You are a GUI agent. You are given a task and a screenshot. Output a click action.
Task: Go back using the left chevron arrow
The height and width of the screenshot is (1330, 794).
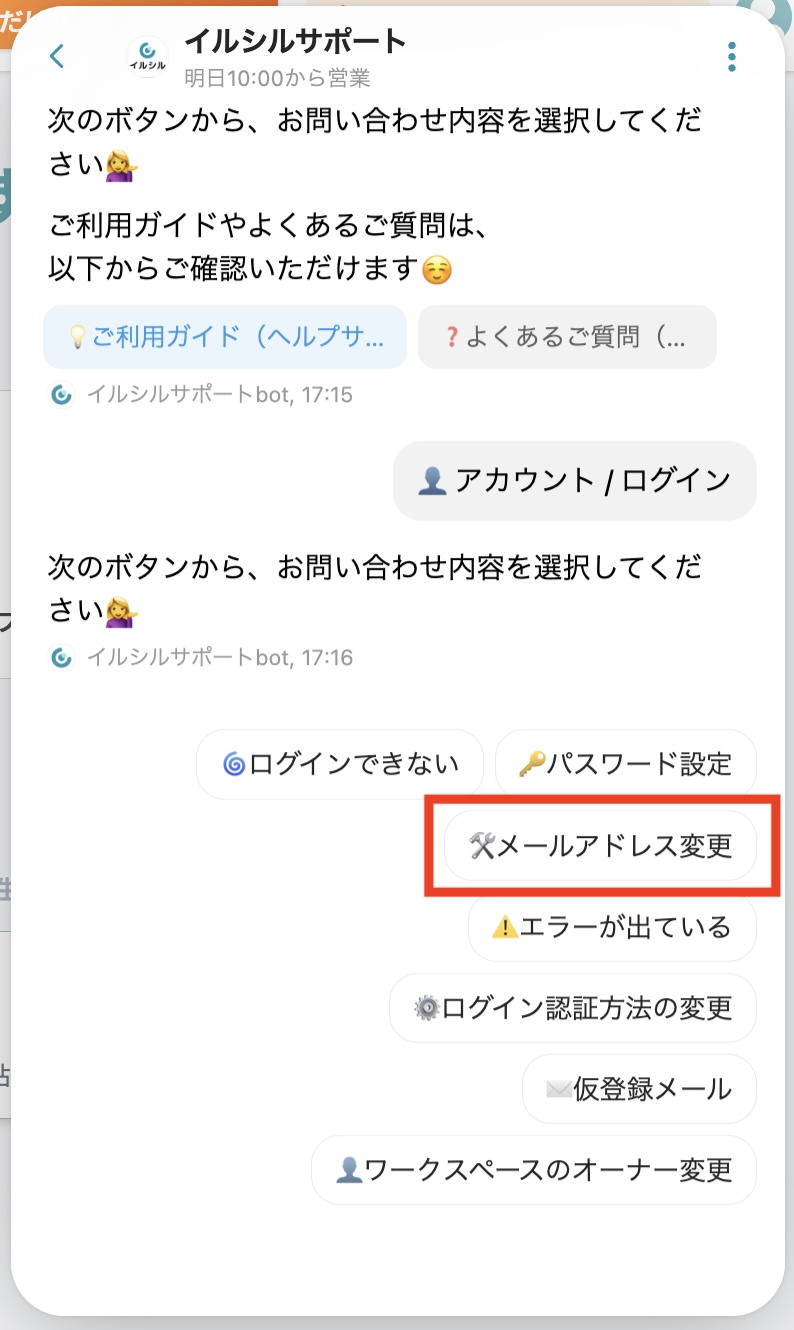[57, 56]
